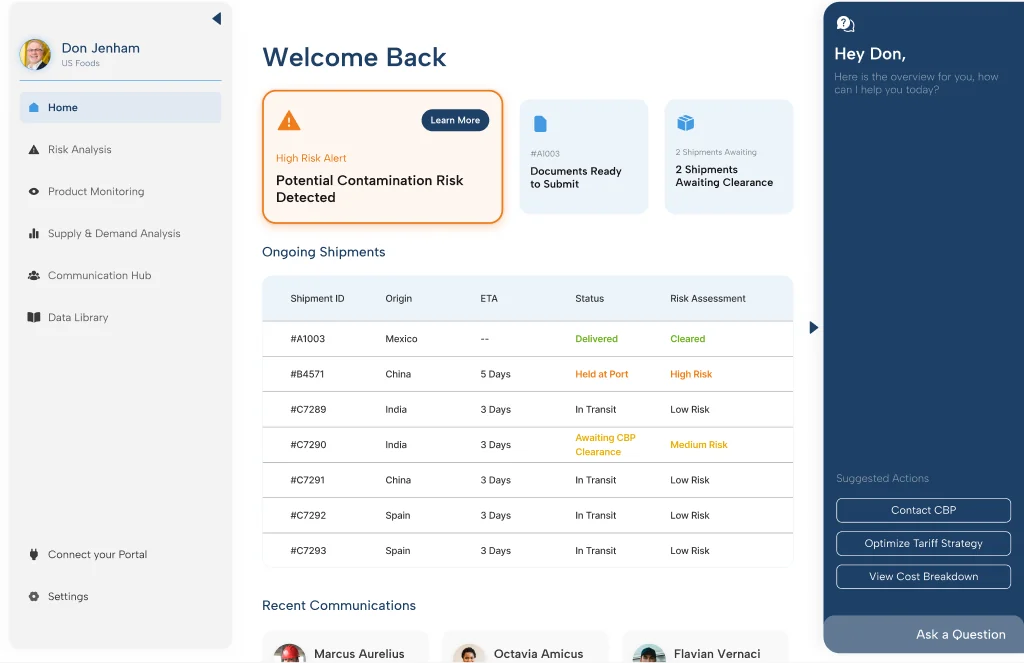Image resolution: width=1024 pixels, height=663 pixels.
Task: Select shipment #C7289 in the table
Action: 528,410
